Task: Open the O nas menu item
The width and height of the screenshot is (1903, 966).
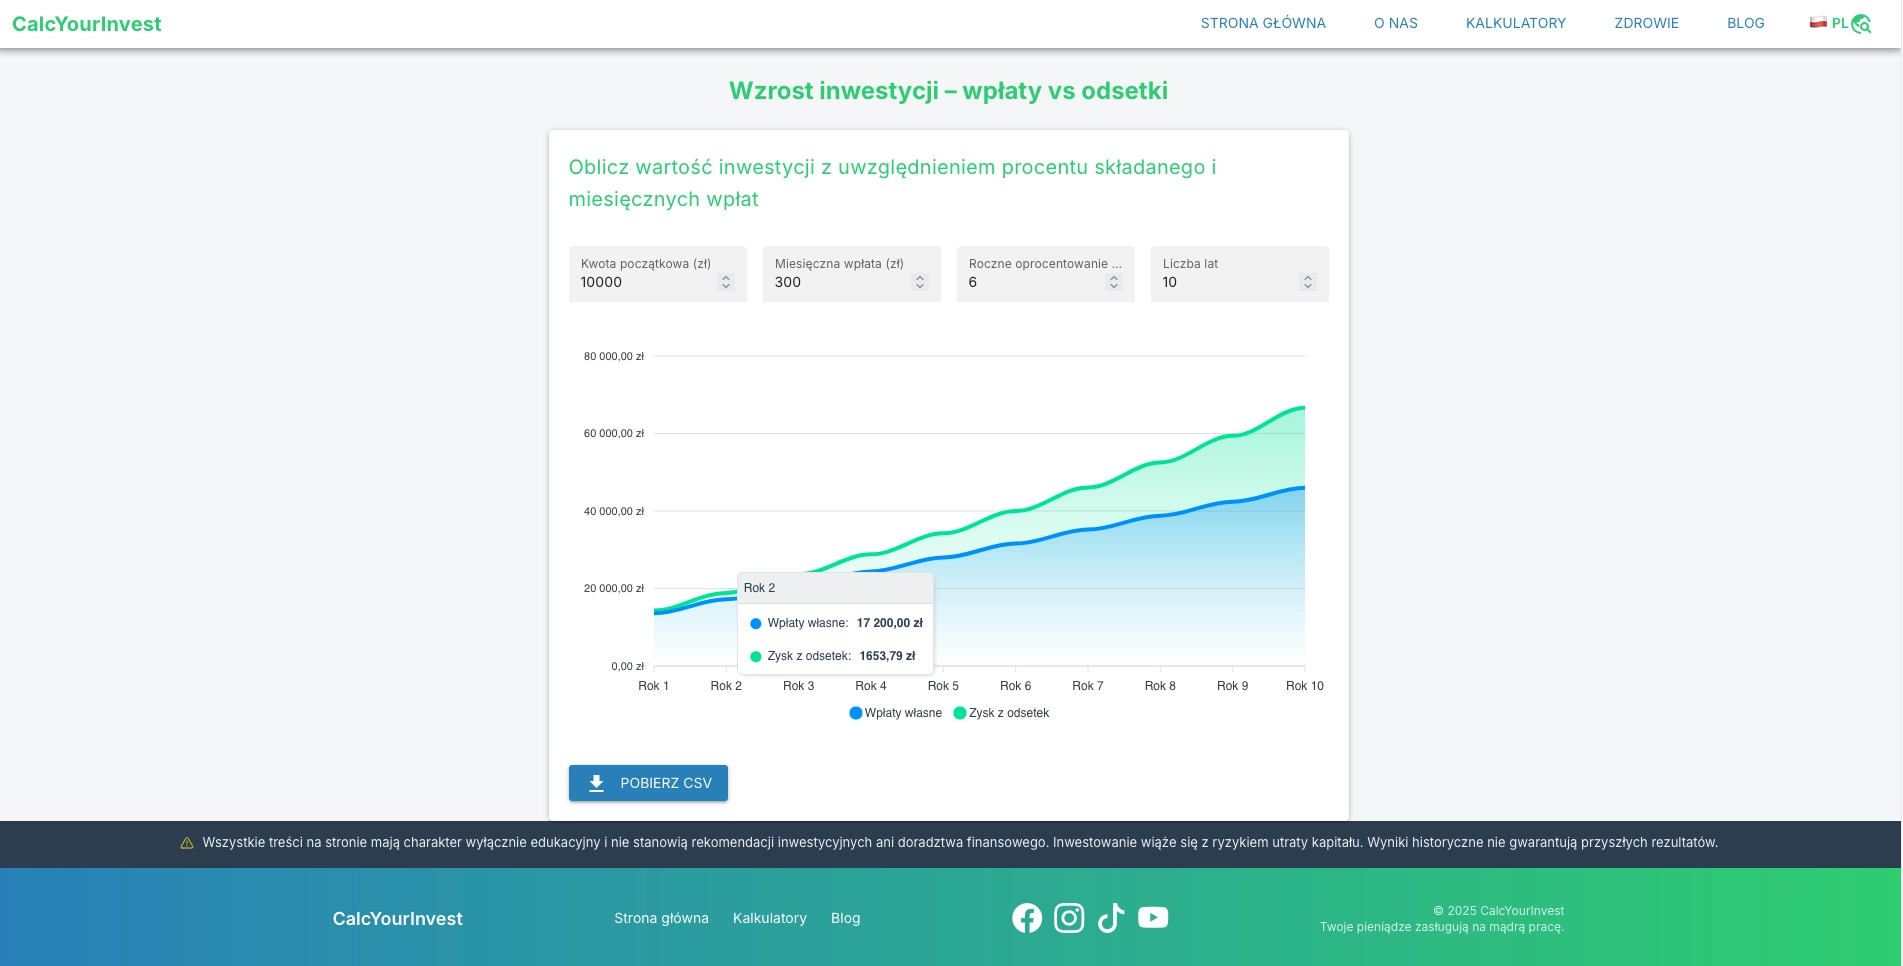Action: tap(1396, 23)
